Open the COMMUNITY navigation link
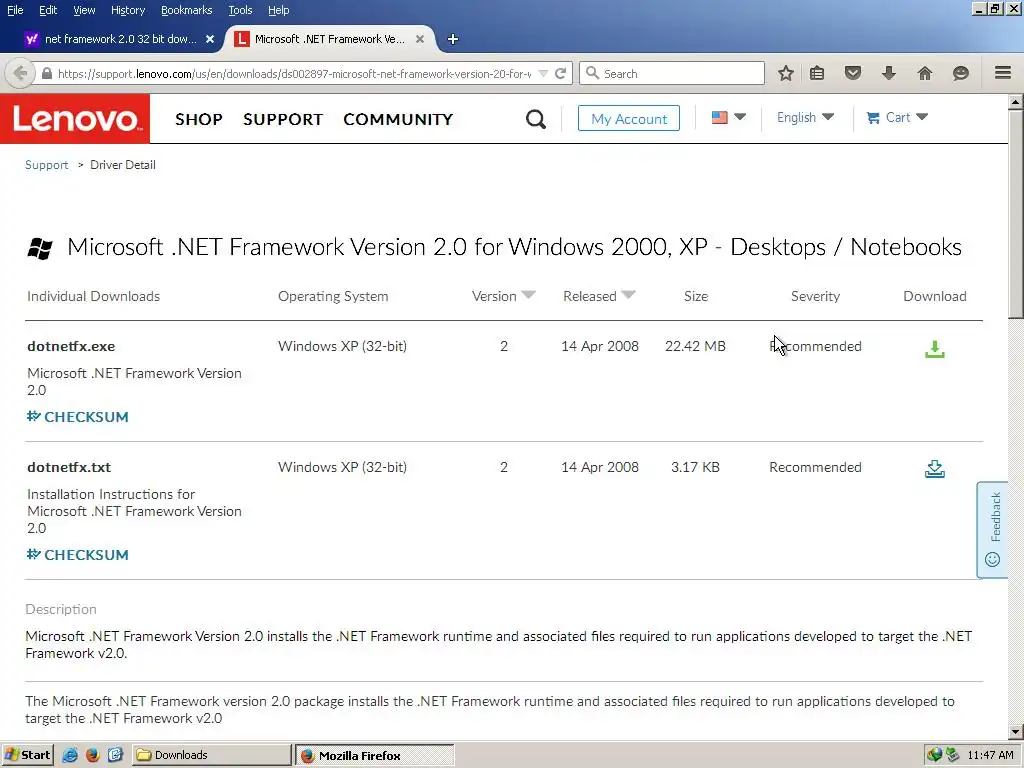 [398, 120]
